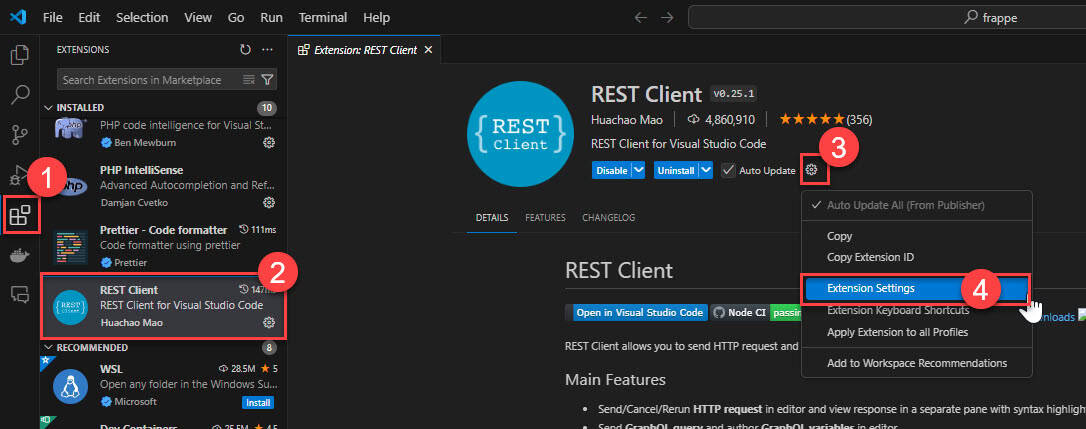The image size is (1086, 429).
Task: Refresh the extensions list
Action: 245,50
